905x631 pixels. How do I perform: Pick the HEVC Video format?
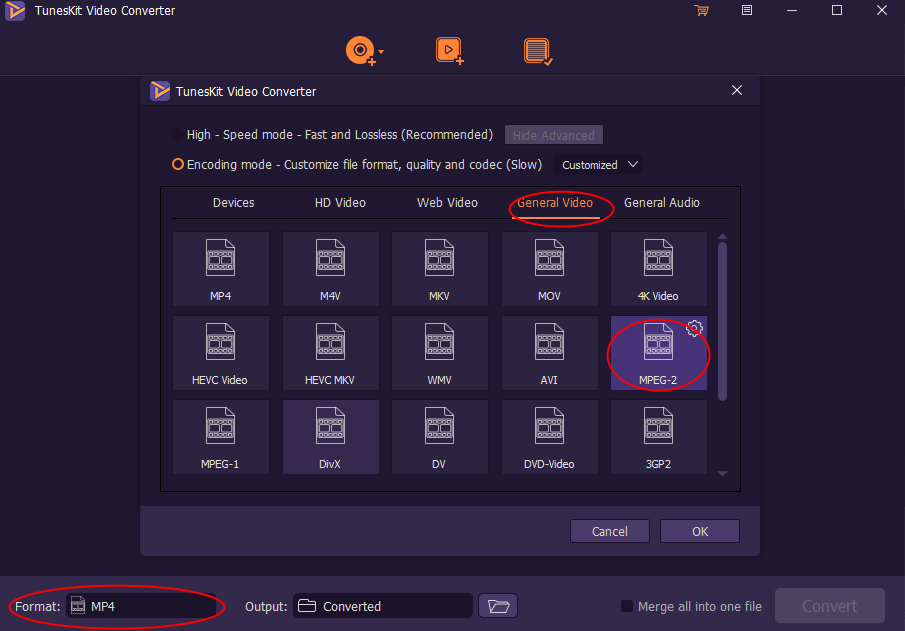[220, 353]
